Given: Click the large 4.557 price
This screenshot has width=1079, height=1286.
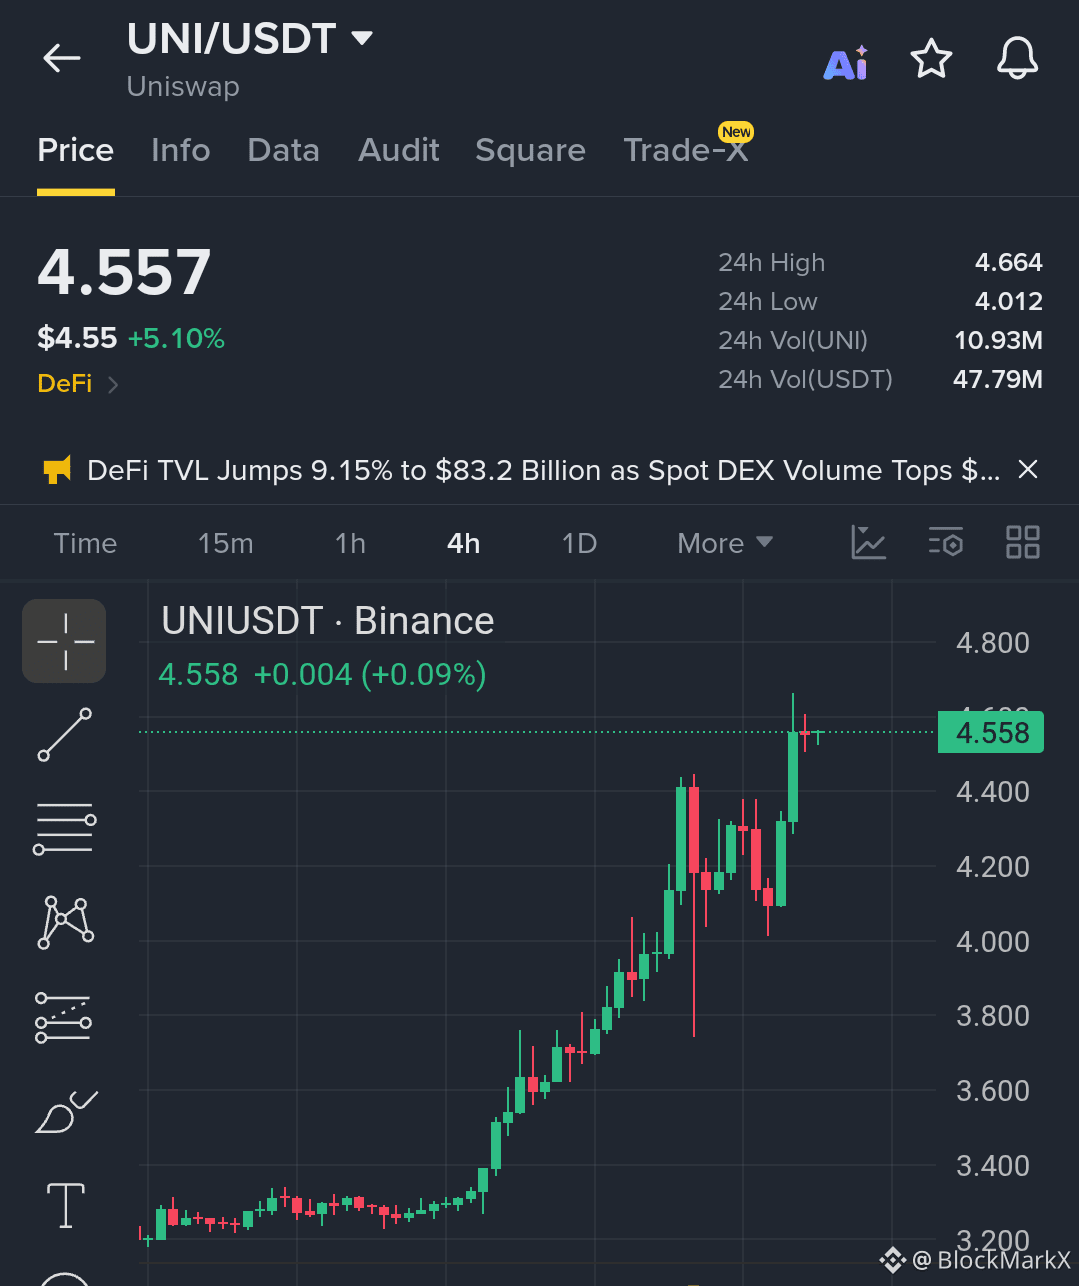Looking at the screenshot, I should [124, 272].
